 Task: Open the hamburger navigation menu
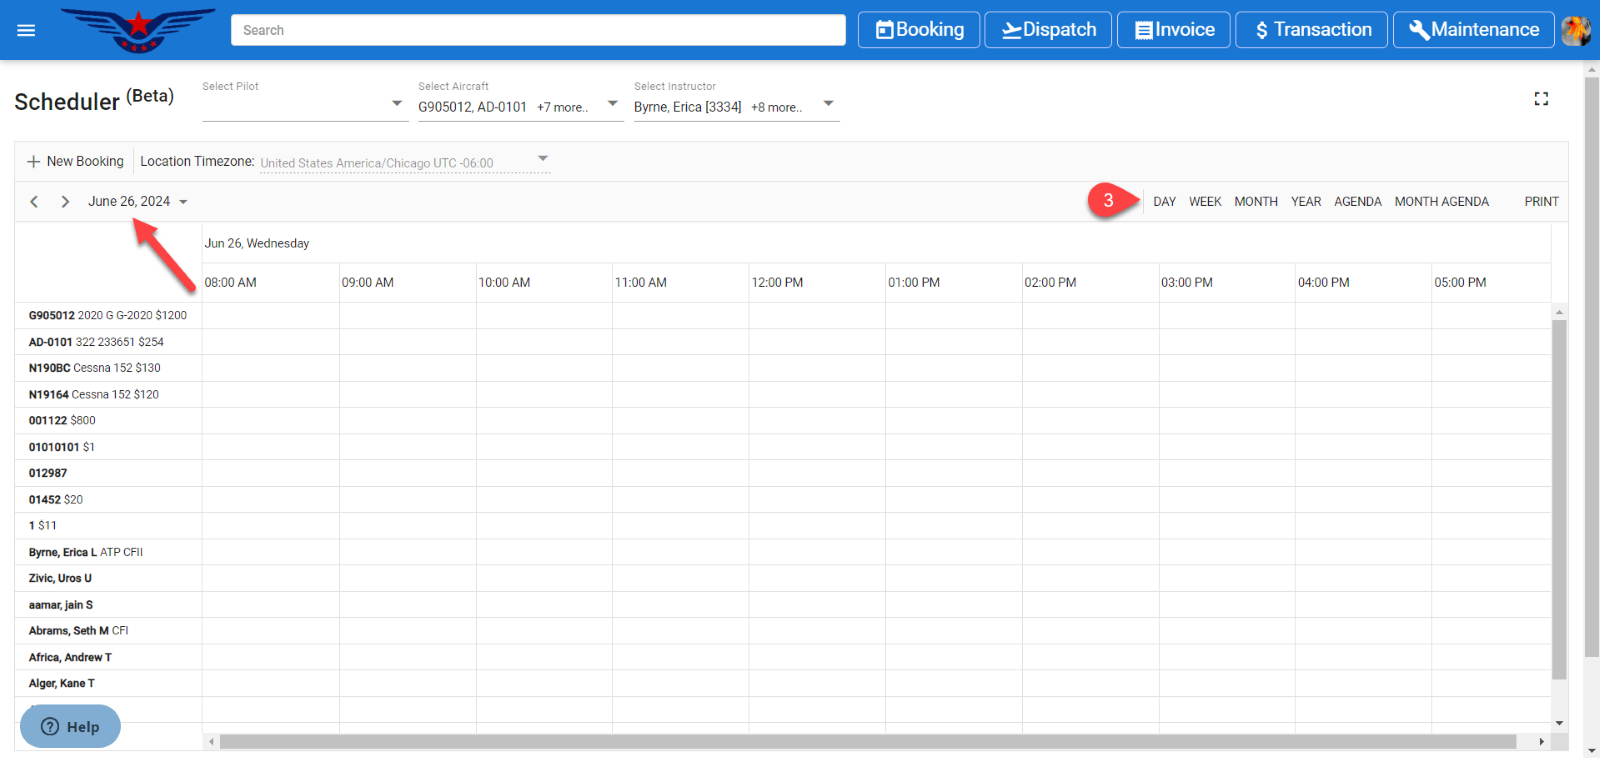[26, 30]
